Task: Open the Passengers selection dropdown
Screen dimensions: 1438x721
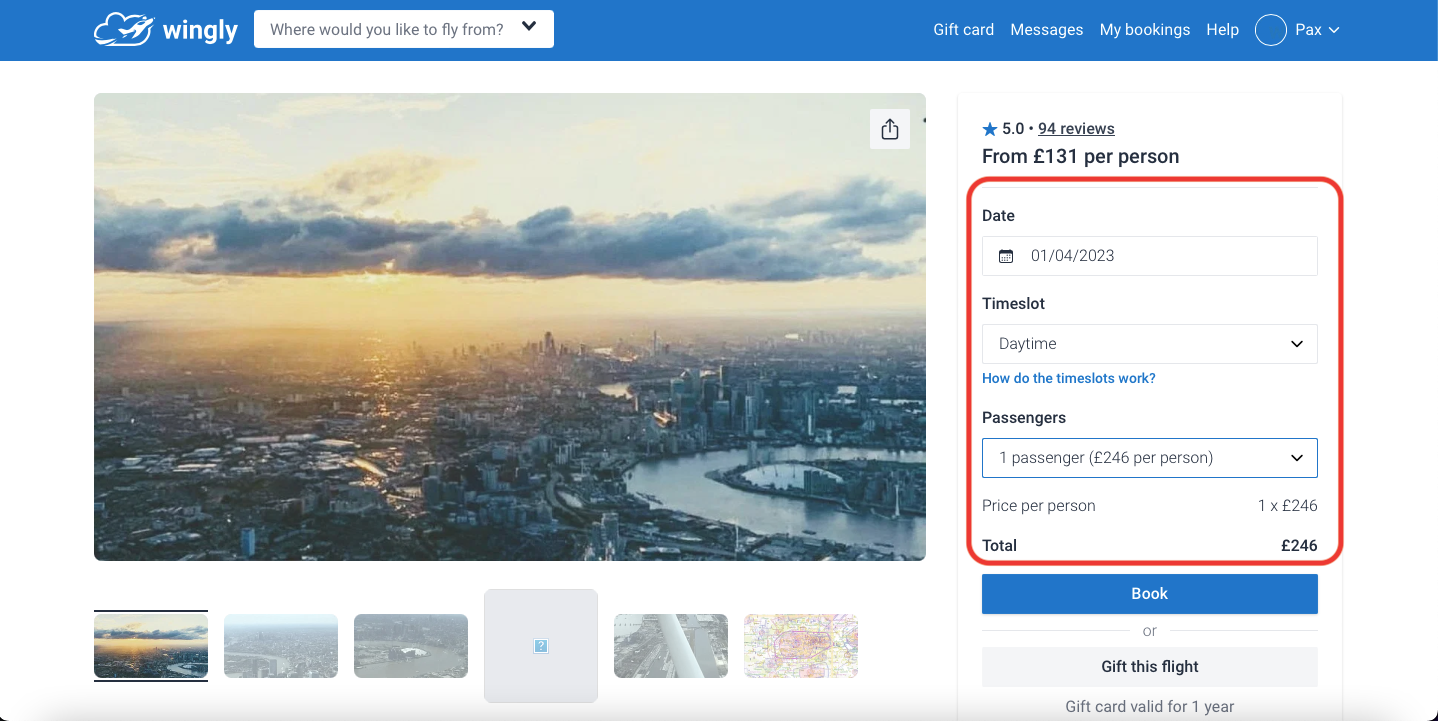Action: tap(1150, 458)
